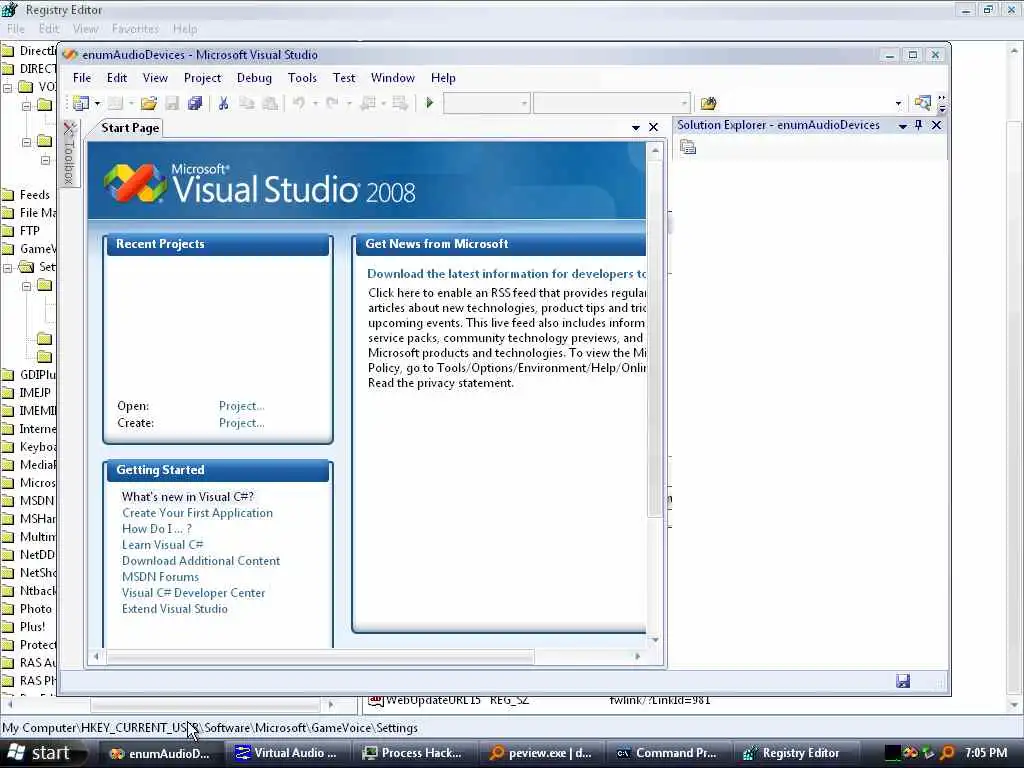Click Properties icon in Solution Explorer
This screenshot has height=768, width=1024.
point(688,148)
